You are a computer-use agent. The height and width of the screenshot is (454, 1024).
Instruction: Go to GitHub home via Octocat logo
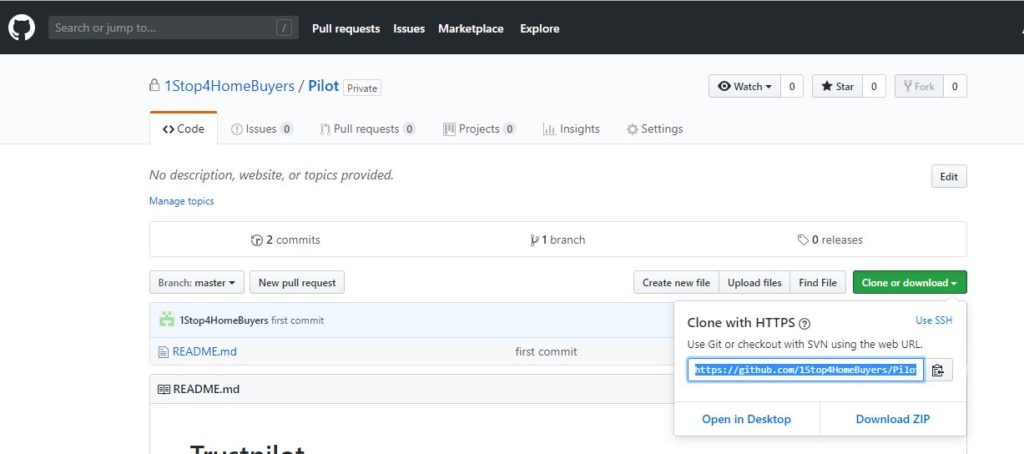[22, 28]
